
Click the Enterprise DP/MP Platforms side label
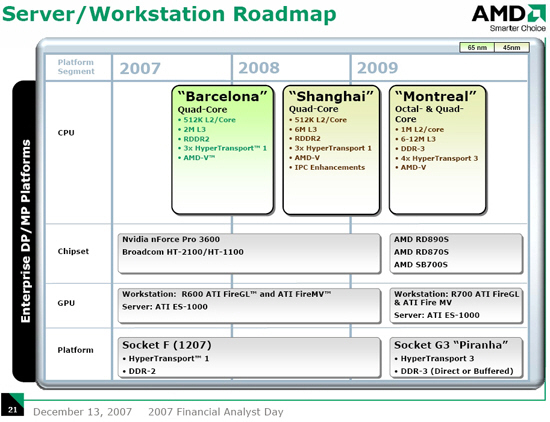click(25, 231)
